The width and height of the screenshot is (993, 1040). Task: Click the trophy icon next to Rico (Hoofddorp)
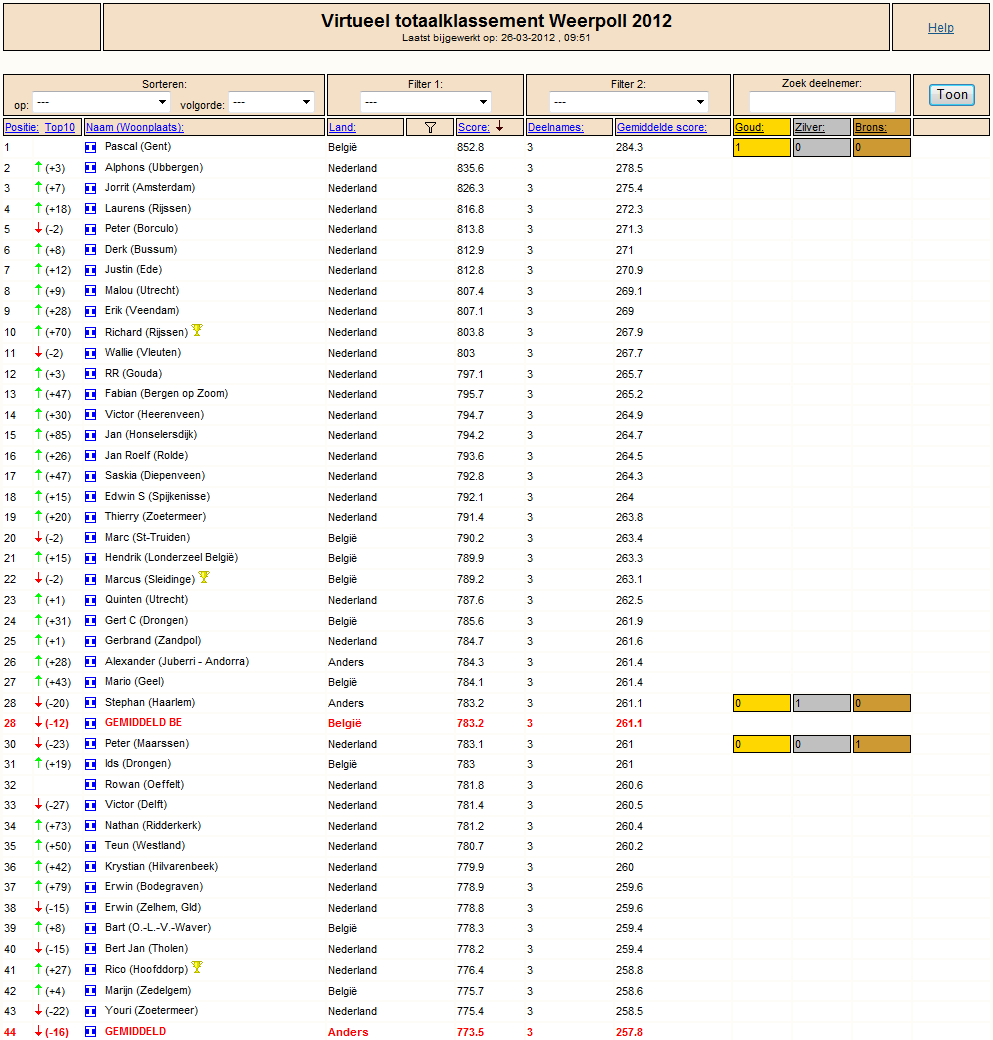click(x=197, y=967)
